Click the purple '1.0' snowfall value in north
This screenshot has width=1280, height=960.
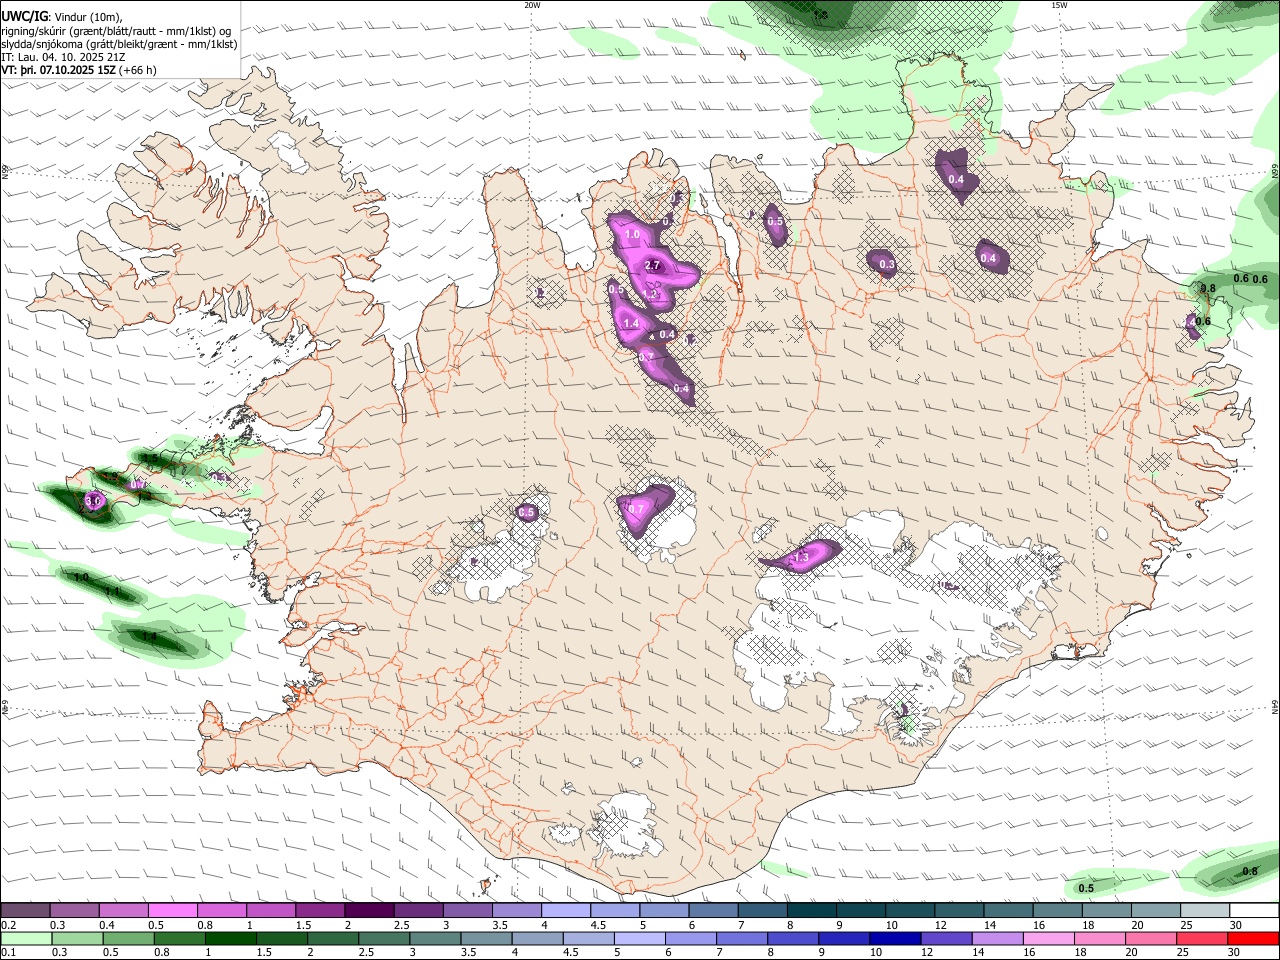coord(632,235)
